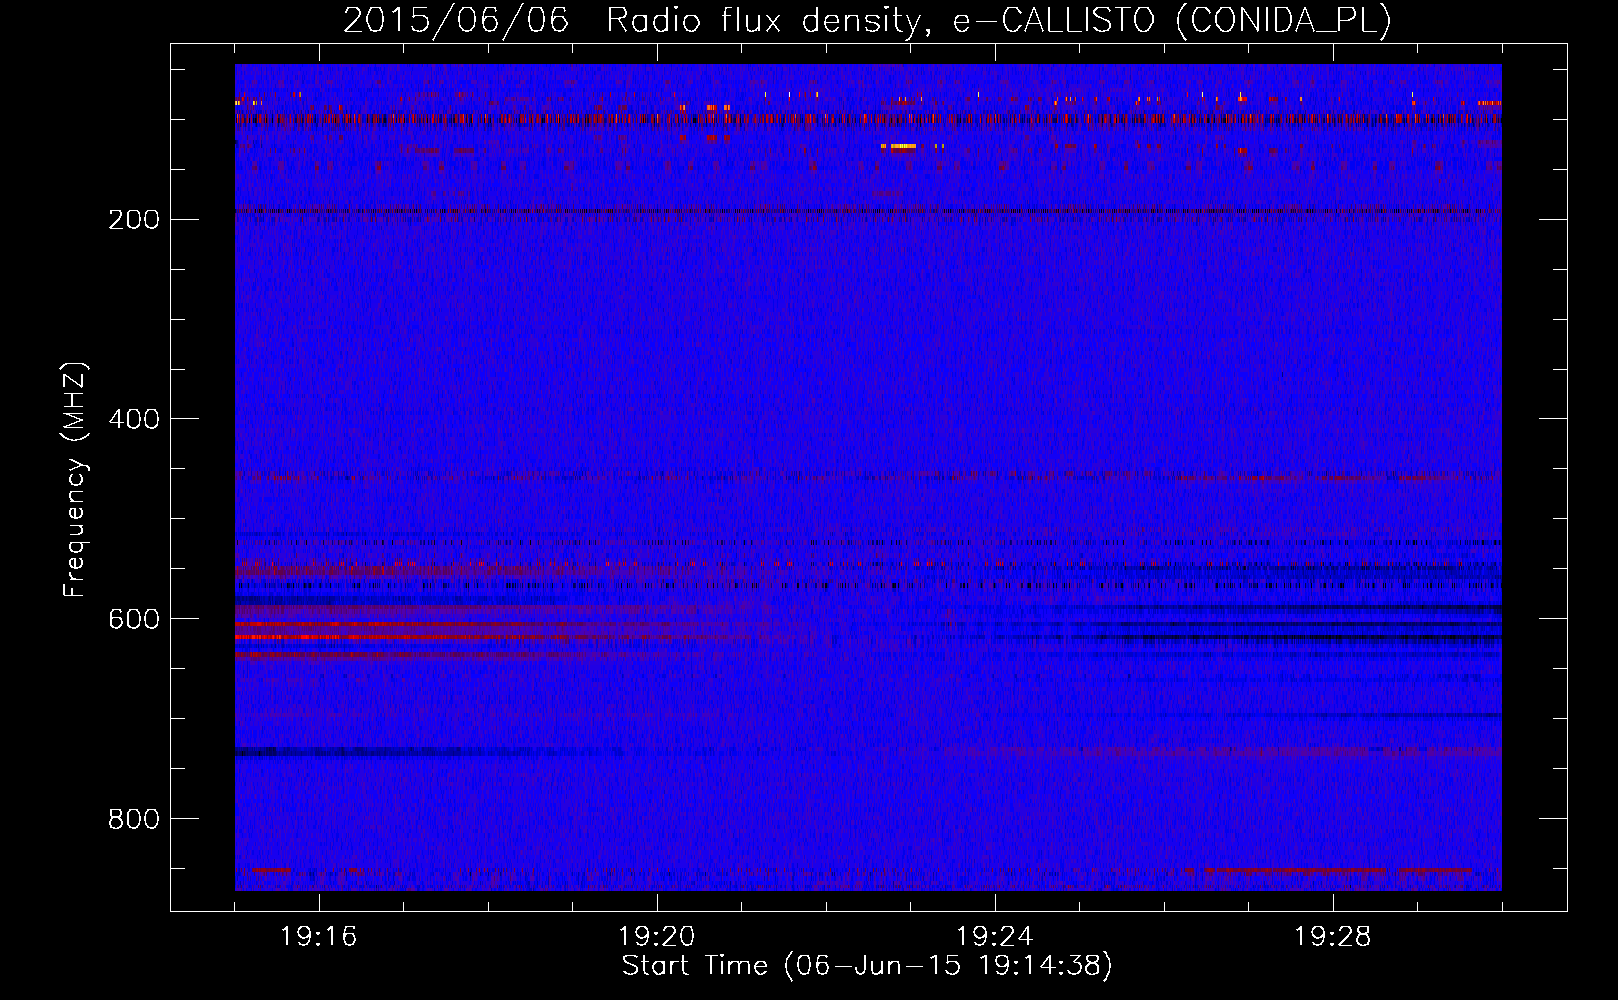Image resolution: width=1618 pixels, height=1000 pixels.
Task: Click the 19:28 time axis label
Action: tap(1333, 937)
